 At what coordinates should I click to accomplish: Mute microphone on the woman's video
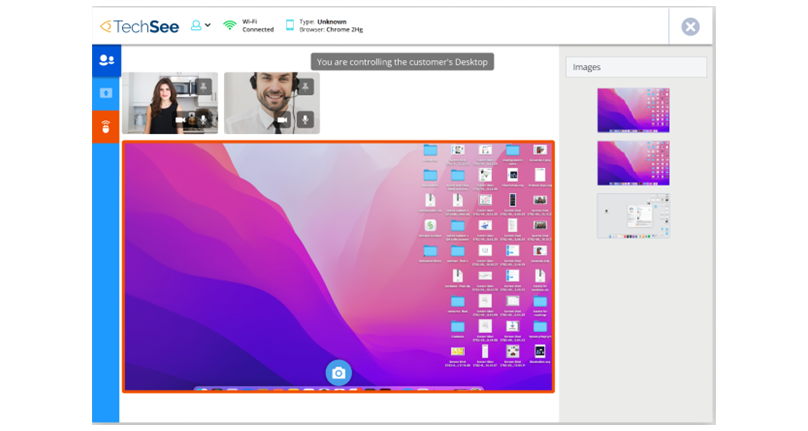tap(204, 120)
